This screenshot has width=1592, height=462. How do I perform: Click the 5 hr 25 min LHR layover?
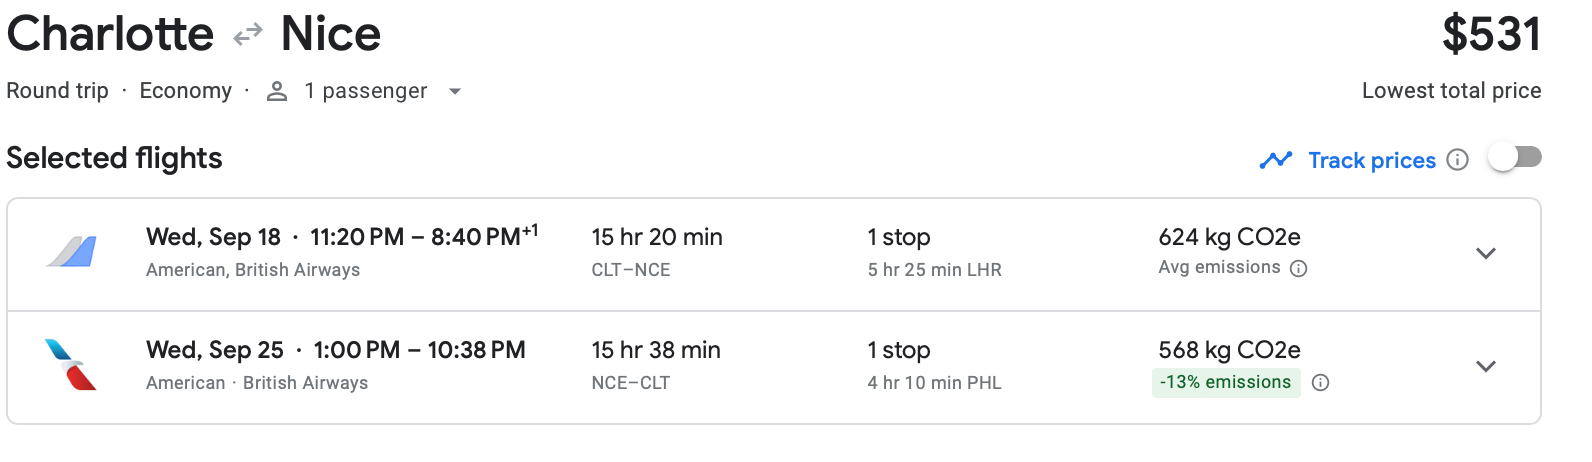[x=934, y=270]
